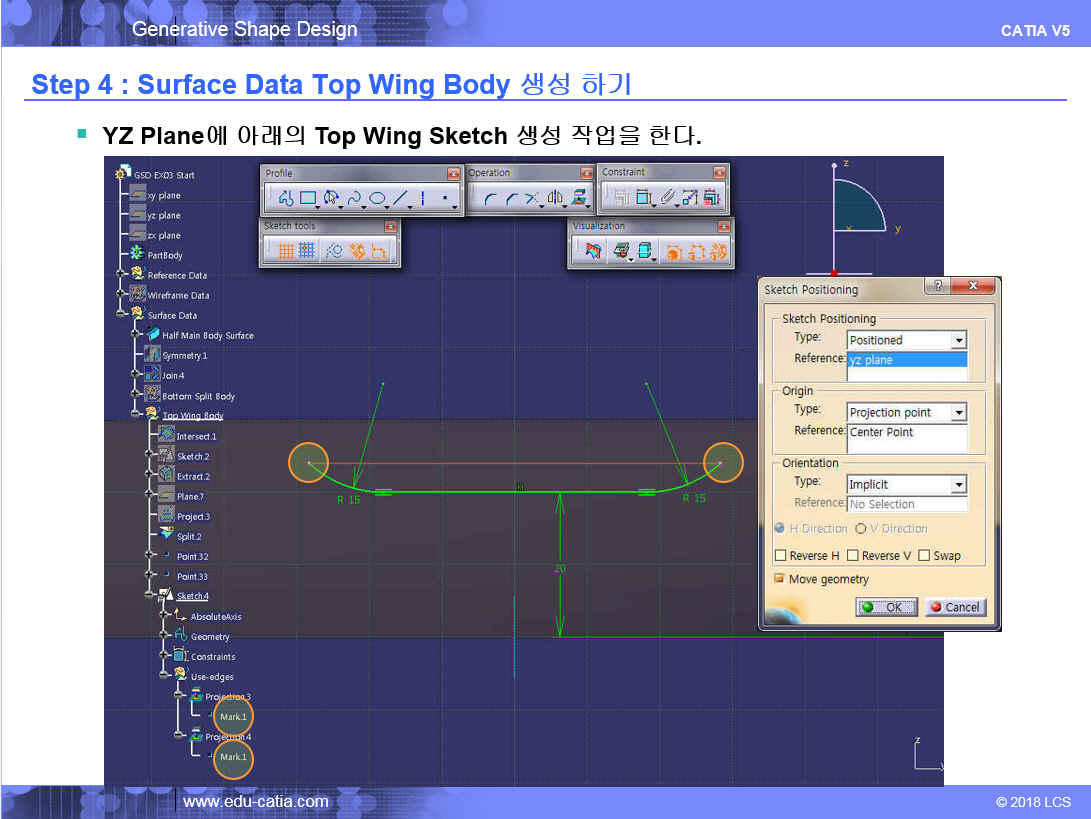The width and height of the screenshot is (1091, 819).
Task: Select the Ellipse tool in Profile toolbar
Action: coord(377,198)
